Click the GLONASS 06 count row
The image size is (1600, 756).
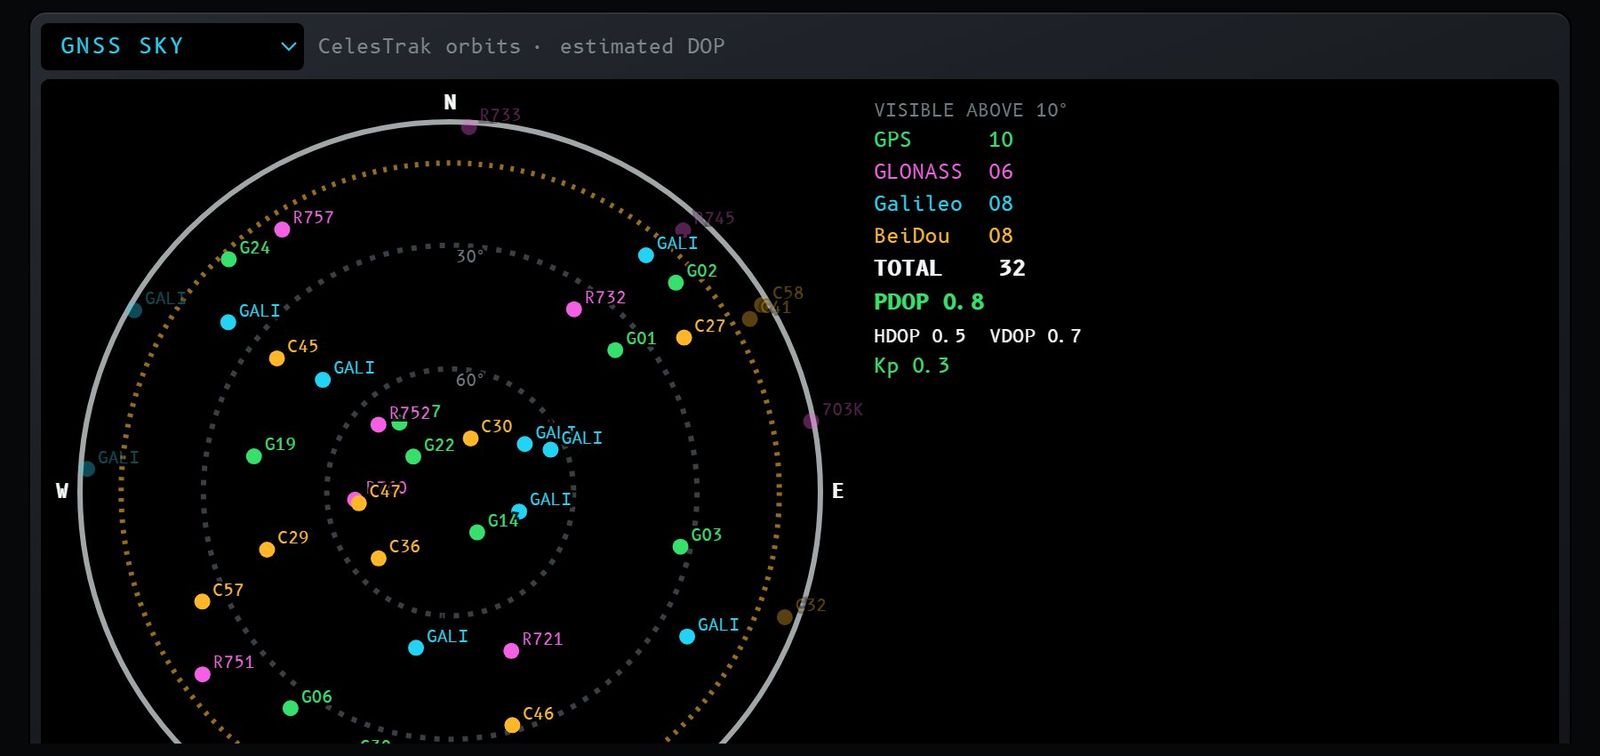tap(943, 172)
